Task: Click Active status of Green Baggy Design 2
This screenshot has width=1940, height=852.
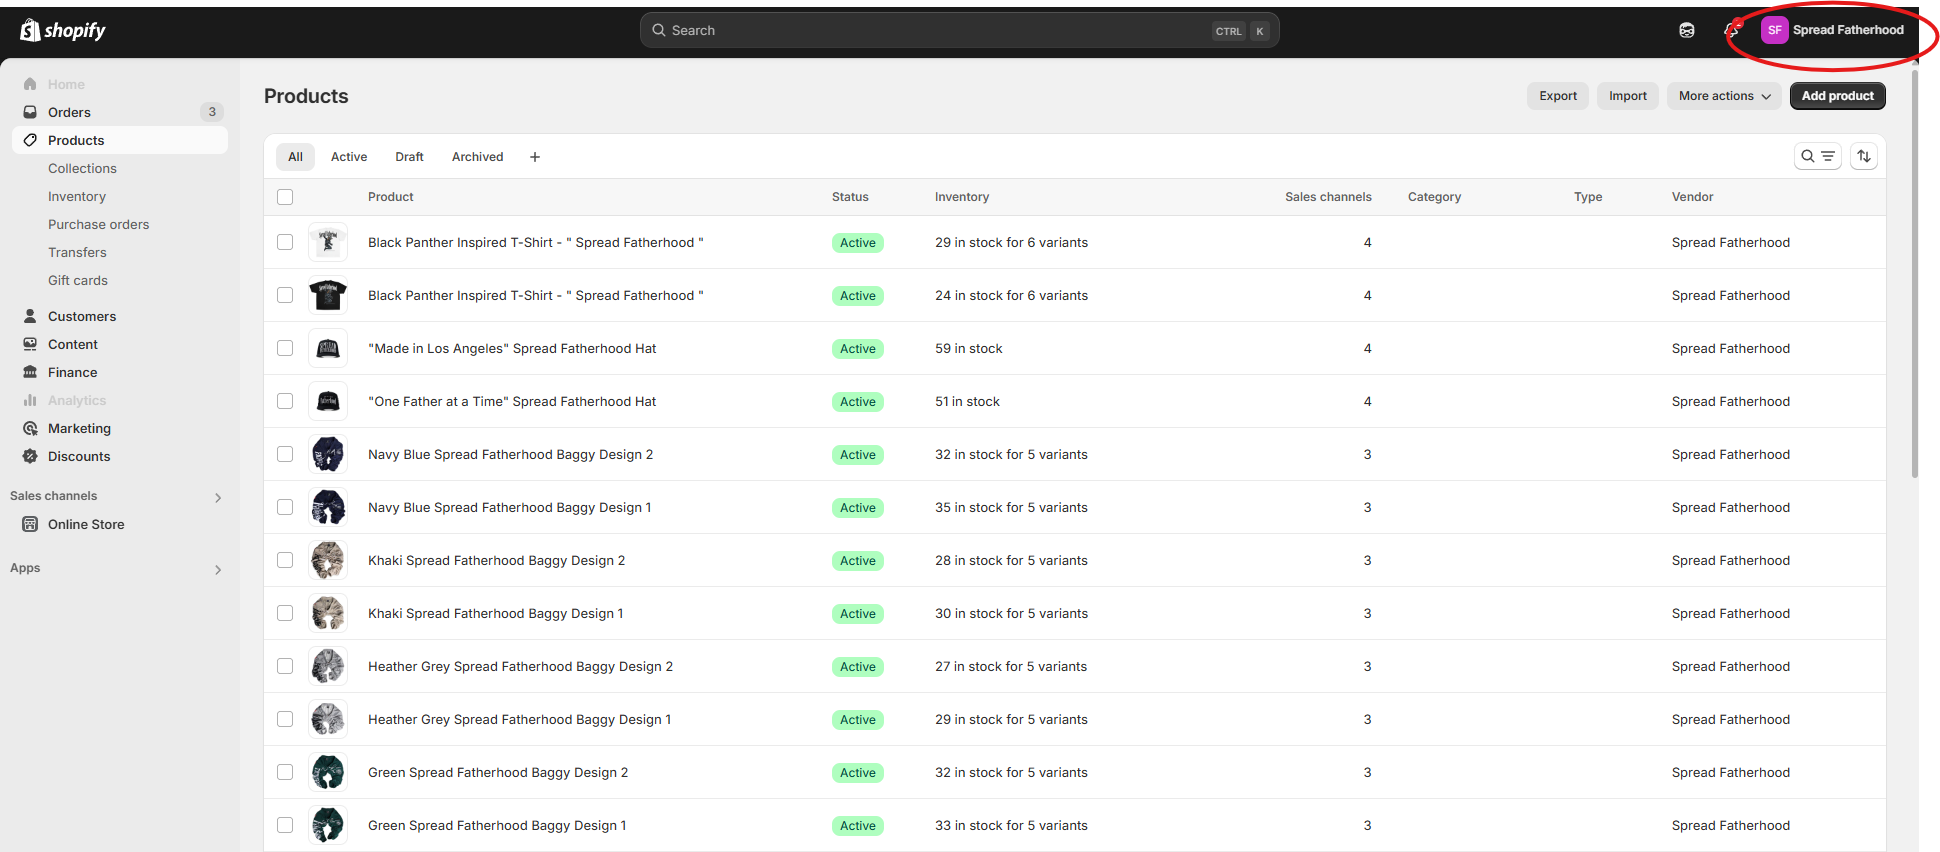Action: [858, 772]
